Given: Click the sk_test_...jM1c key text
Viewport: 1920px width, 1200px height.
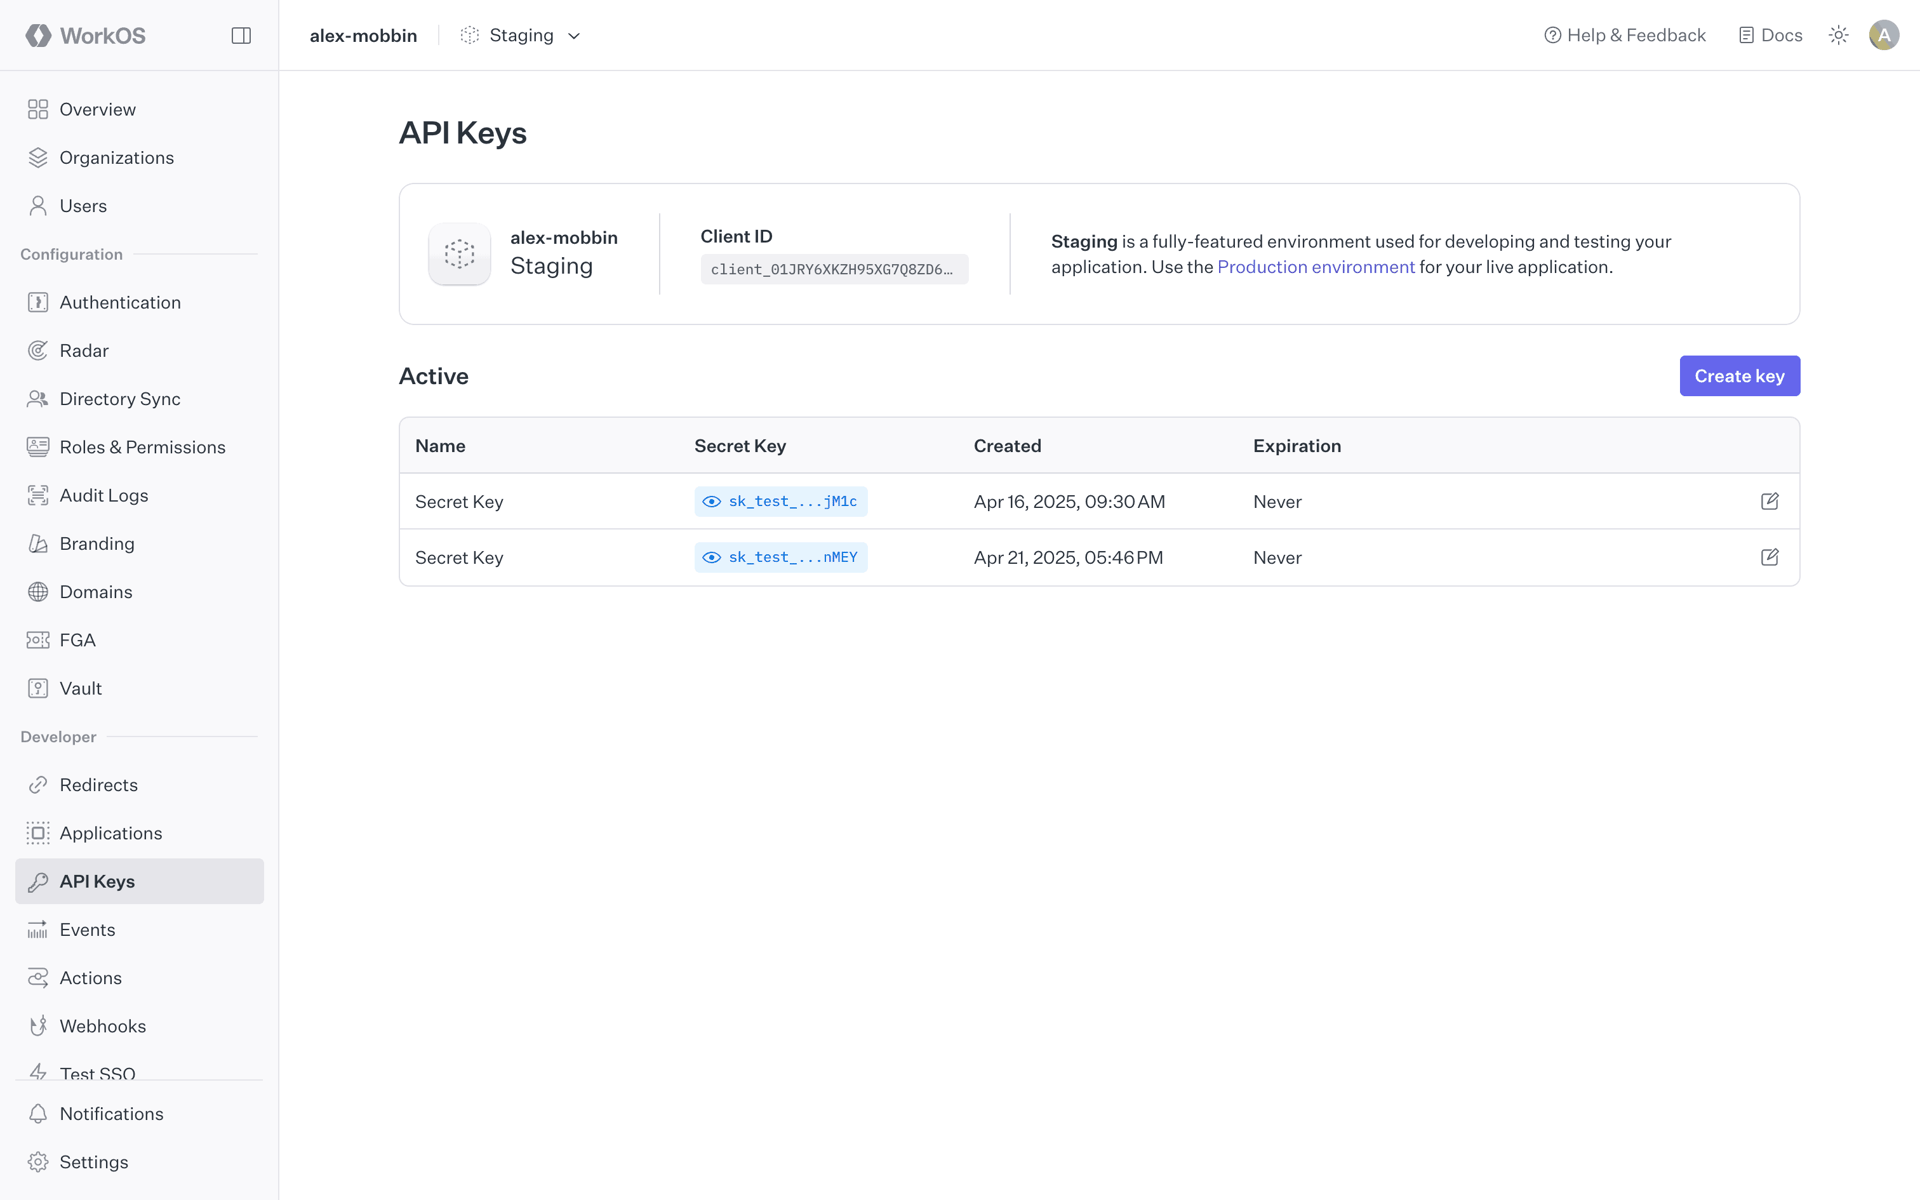Looking at the screenshot, I should pos(793,501).
